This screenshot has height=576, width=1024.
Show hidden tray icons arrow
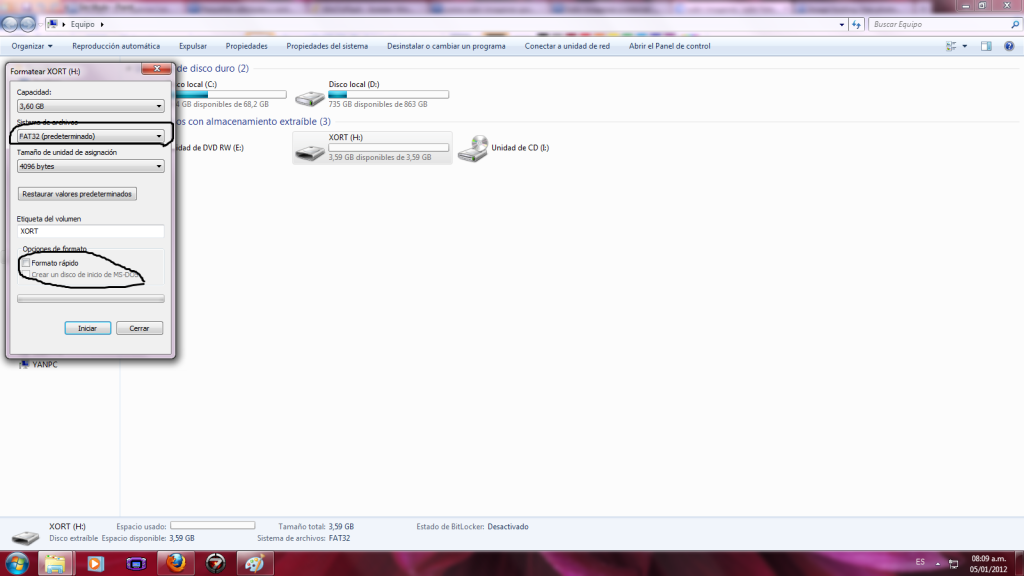(x=938, y=564)
